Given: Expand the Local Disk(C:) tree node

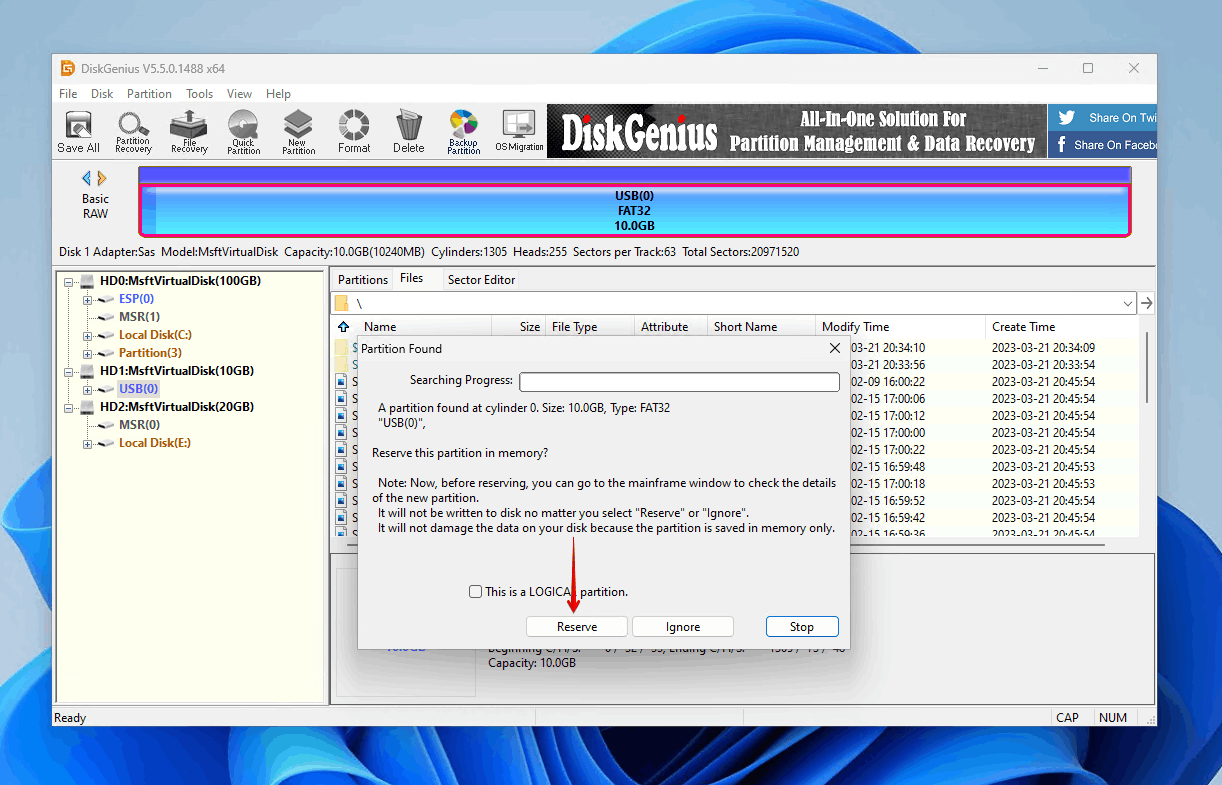Looking at the screenshot, I should point(87,336).
